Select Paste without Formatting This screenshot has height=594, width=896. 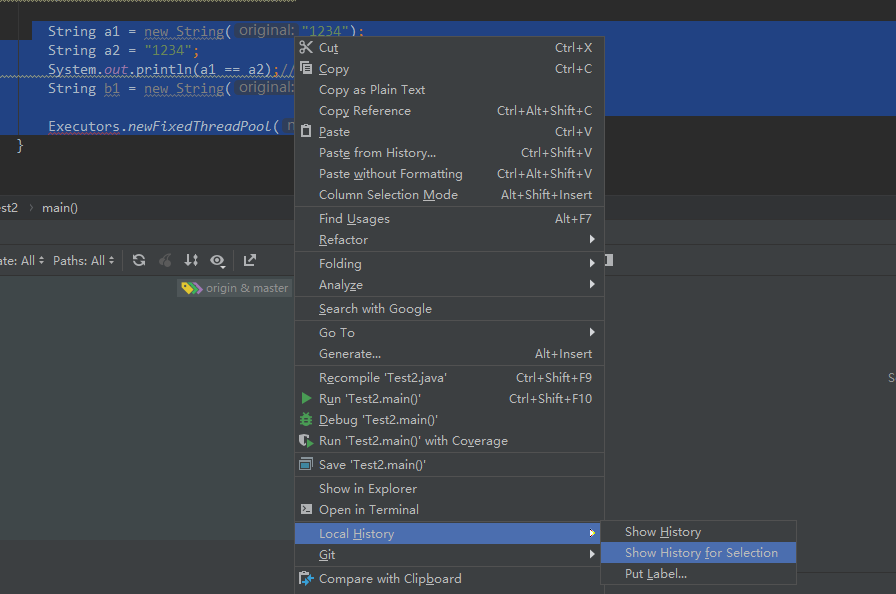coord(449,174)
